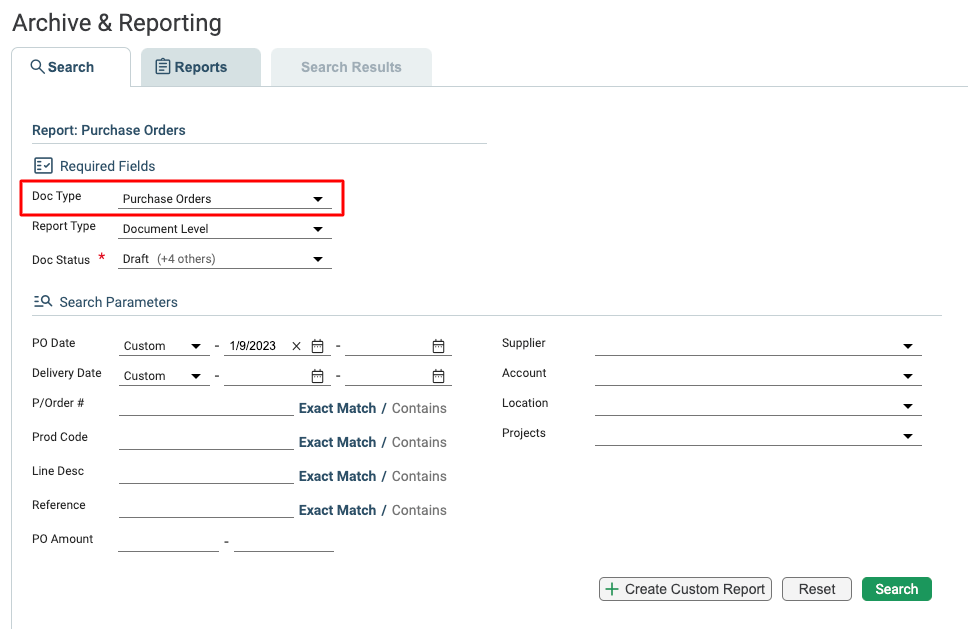Switch Line Desc matching to Contains
The height and width of the screenshot is (629, 968).
(x=419, y=476)
